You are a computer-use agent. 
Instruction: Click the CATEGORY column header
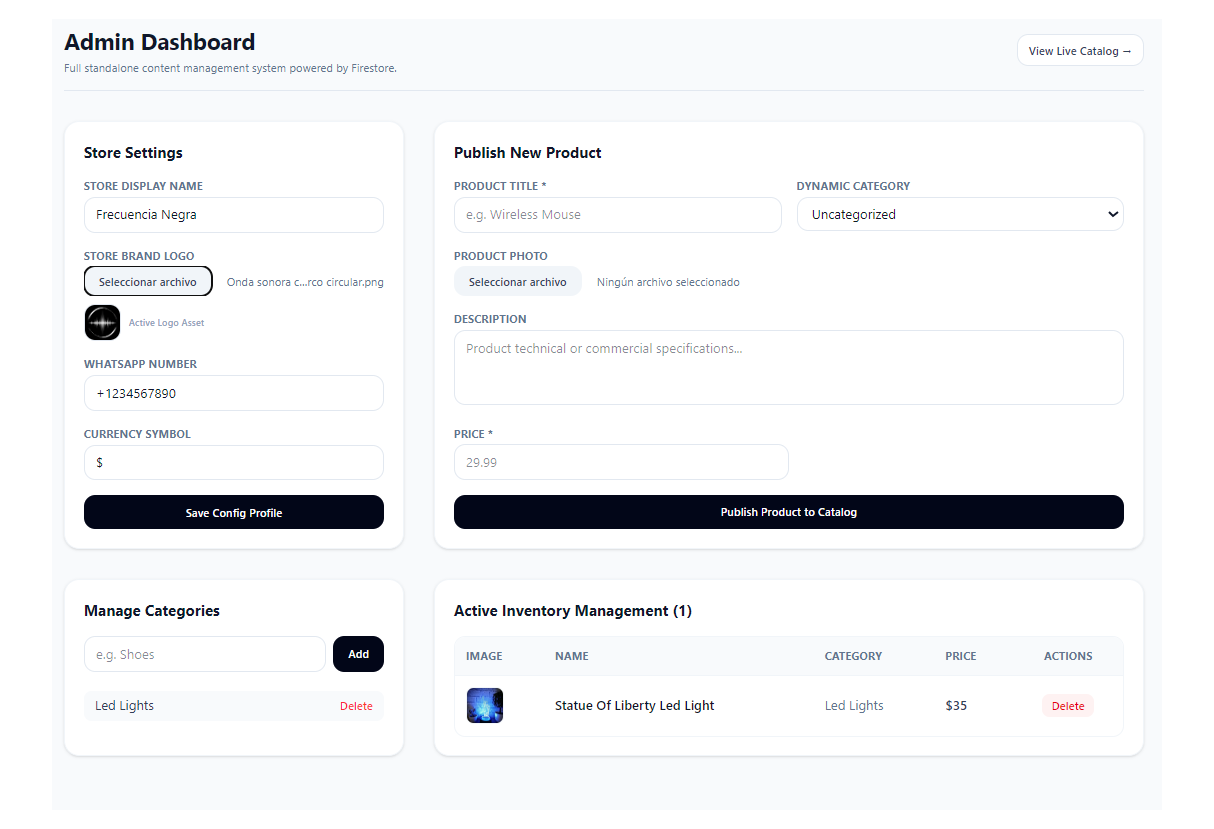click(853, 656)
